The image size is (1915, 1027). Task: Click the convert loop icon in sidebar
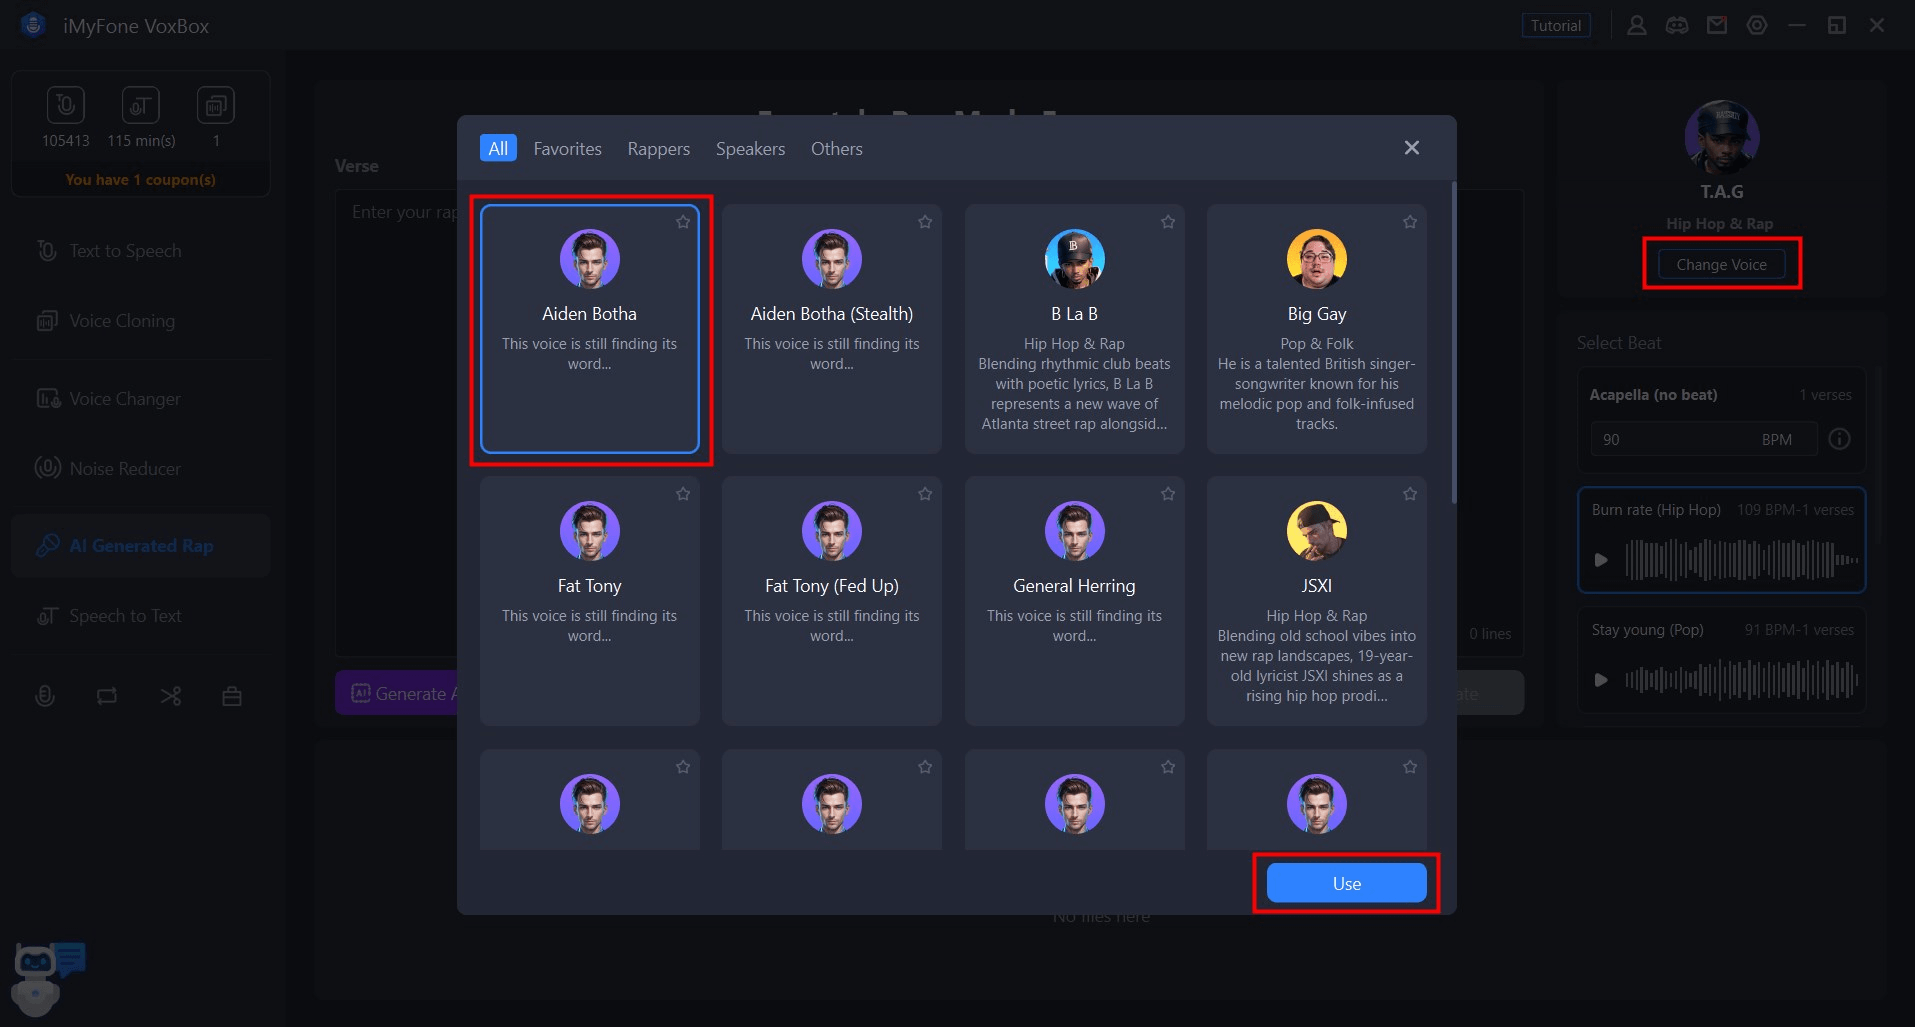[107, 696]
